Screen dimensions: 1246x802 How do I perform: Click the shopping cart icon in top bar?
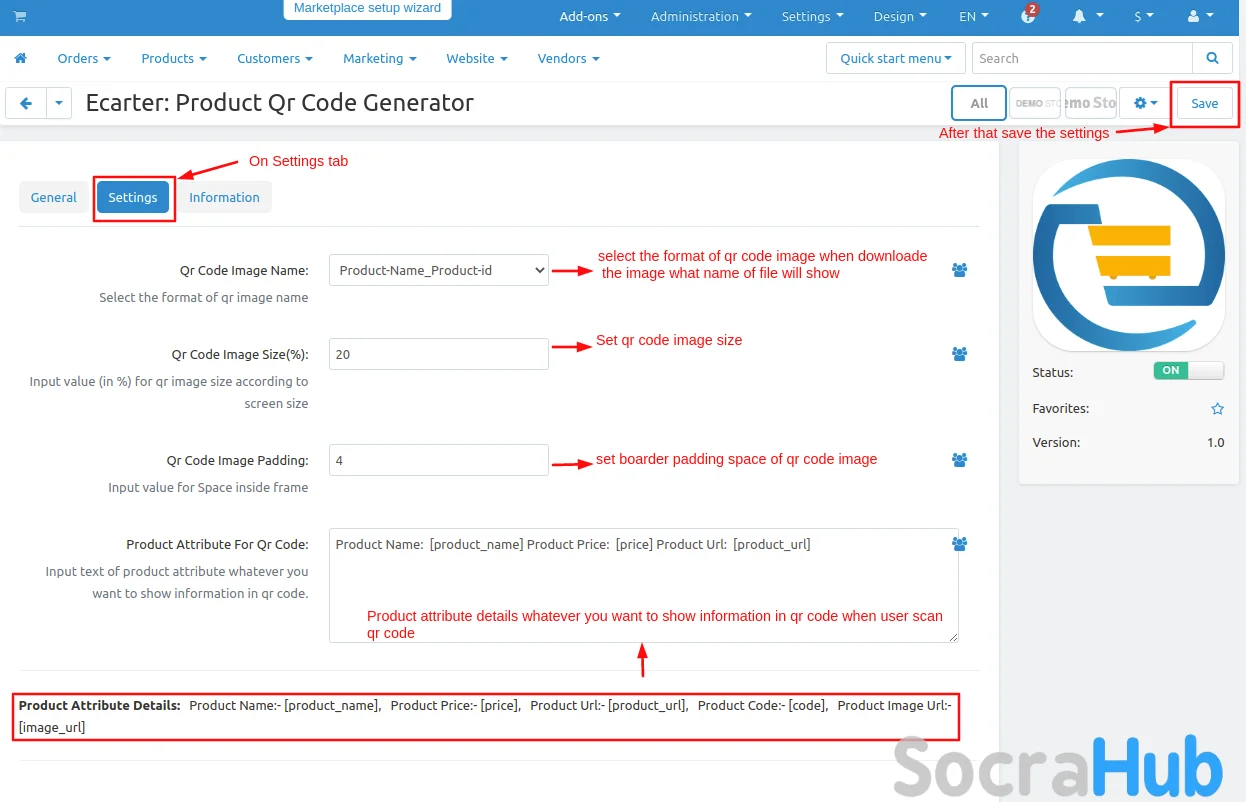pyautogui.click(x=20, y=17)
